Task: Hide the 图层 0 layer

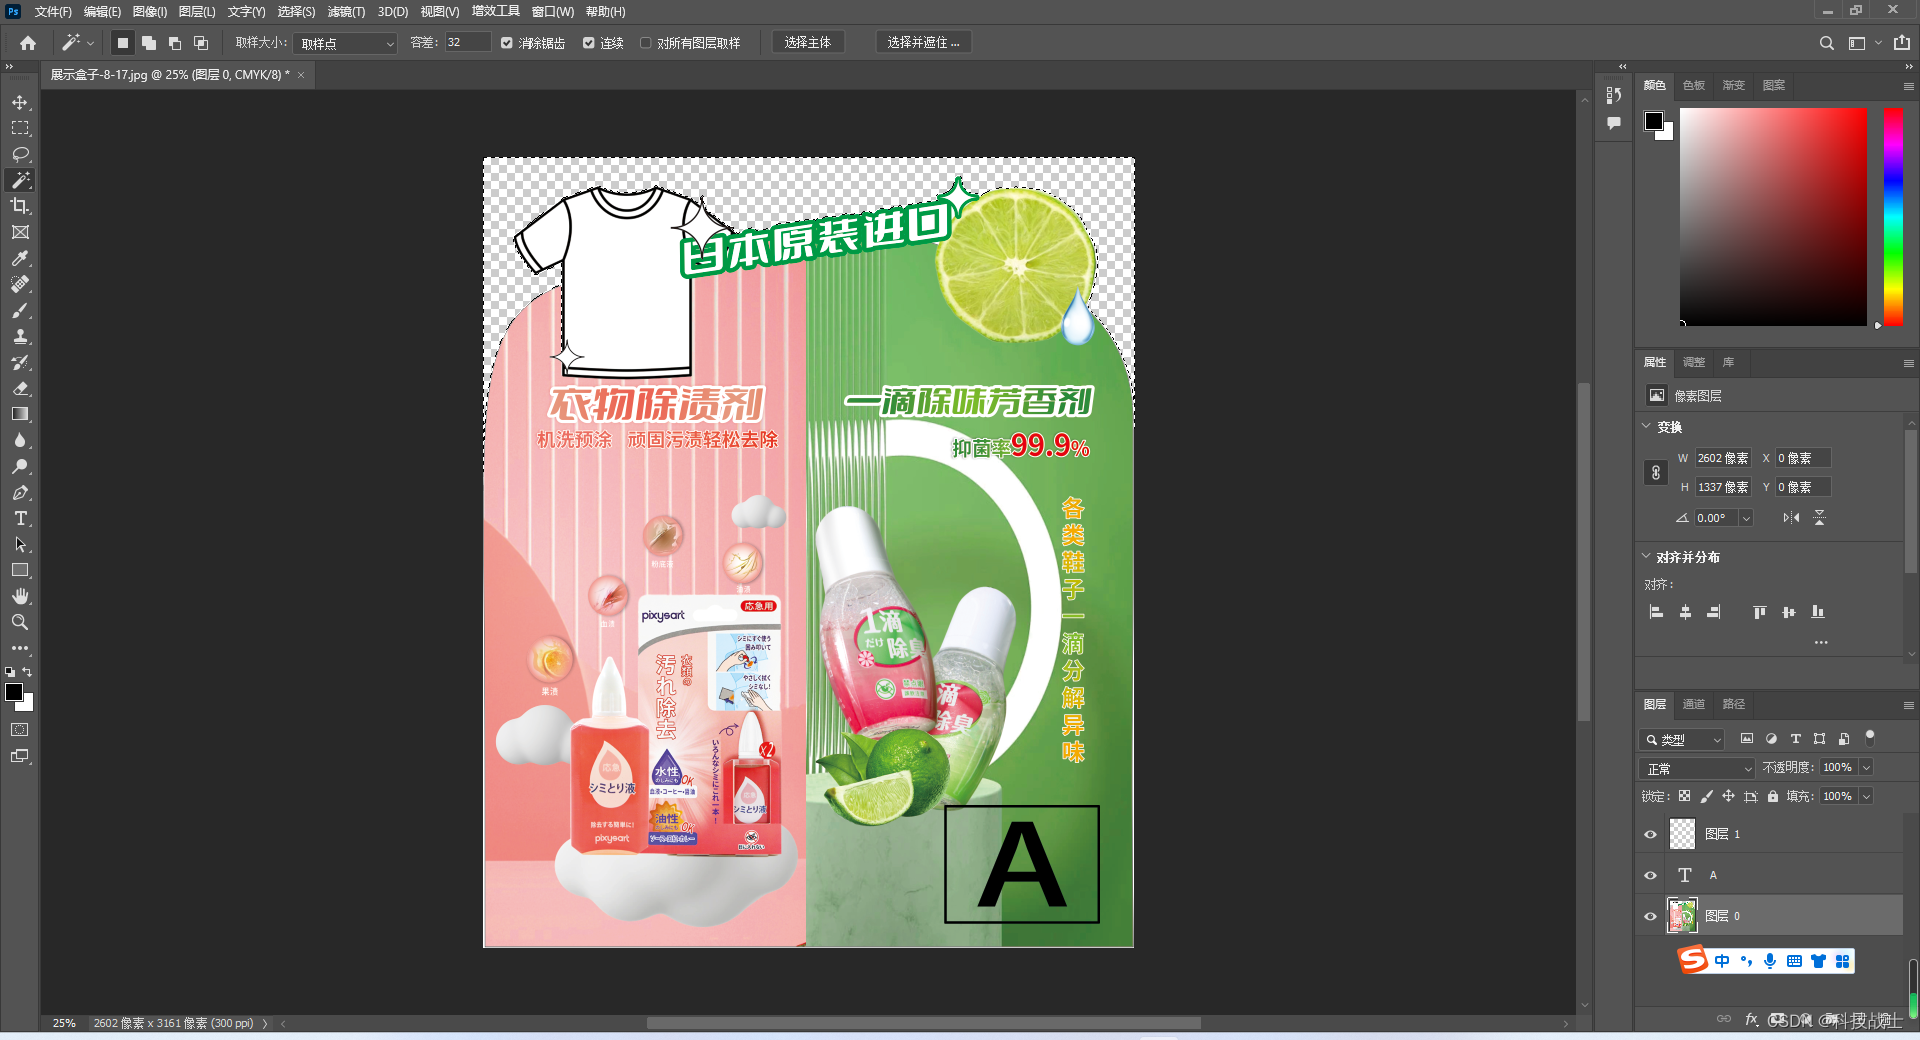Action: click(x=1651, y=917)
